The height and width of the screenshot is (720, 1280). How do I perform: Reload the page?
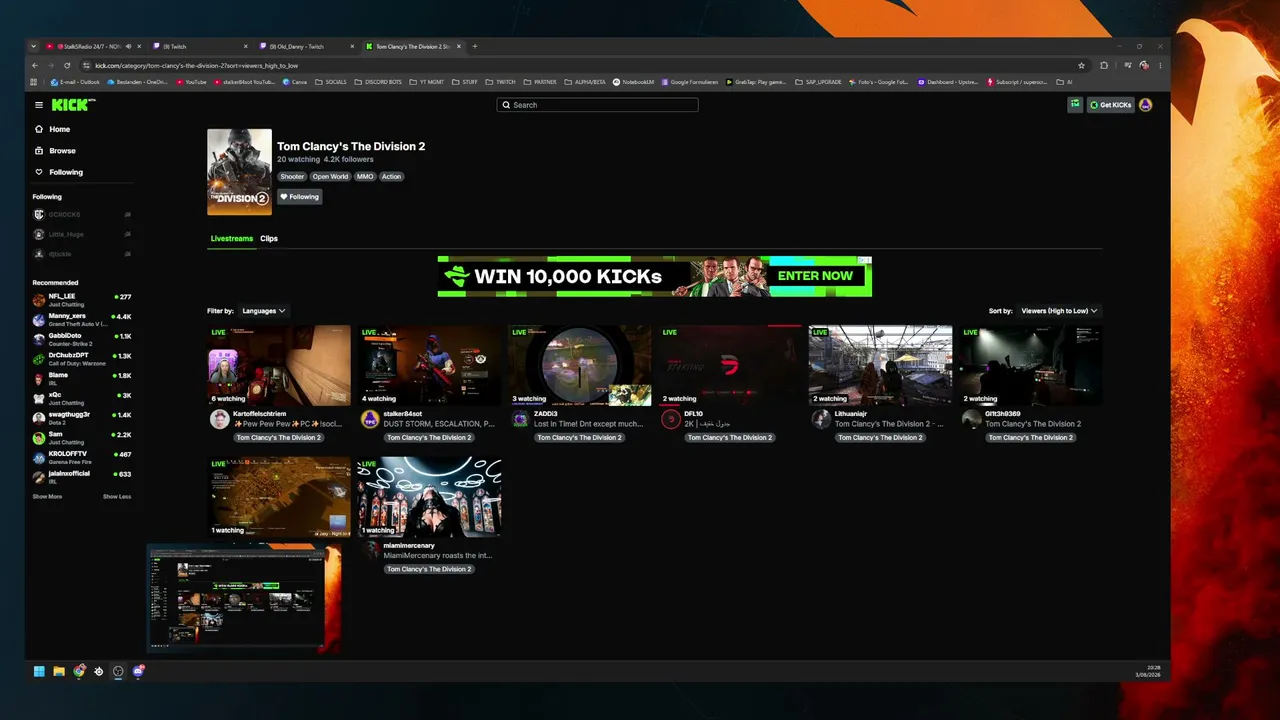coord(66,65)
